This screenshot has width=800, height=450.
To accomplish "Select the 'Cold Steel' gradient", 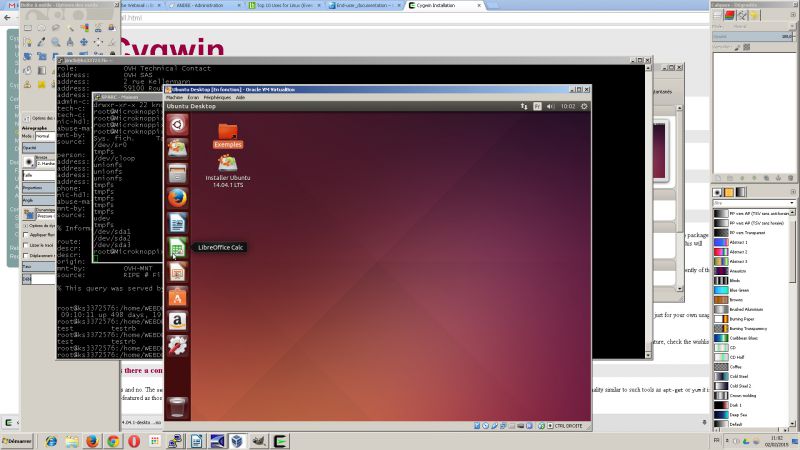I will (753, 377).
